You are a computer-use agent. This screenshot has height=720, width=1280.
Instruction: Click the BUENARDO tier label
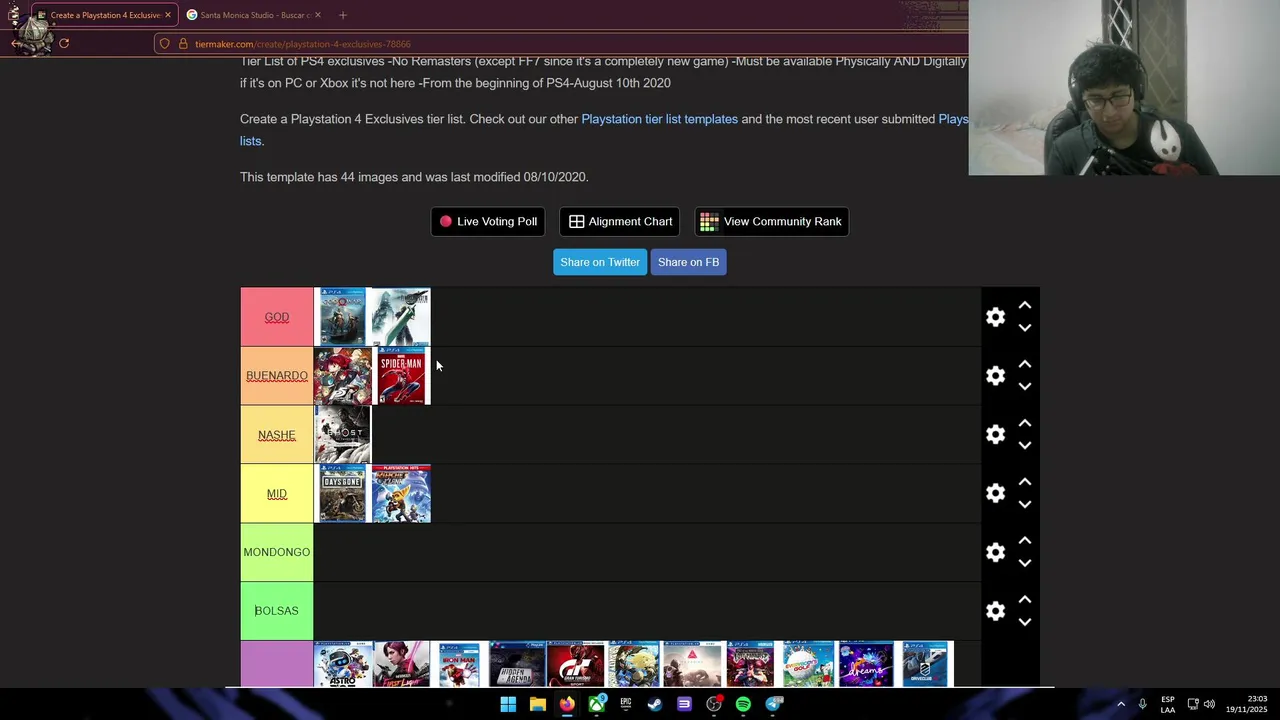coord(277,376)
